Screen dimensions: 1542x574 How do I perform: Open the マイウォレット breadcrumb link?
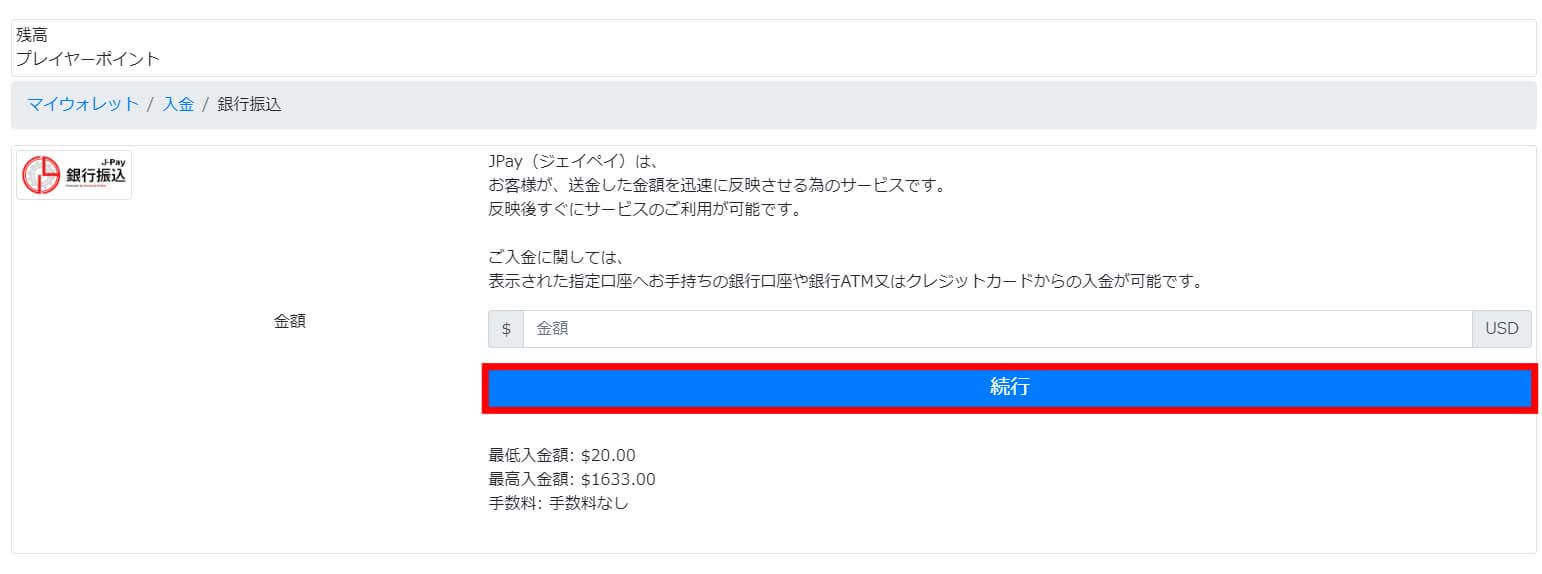[83, 104]
